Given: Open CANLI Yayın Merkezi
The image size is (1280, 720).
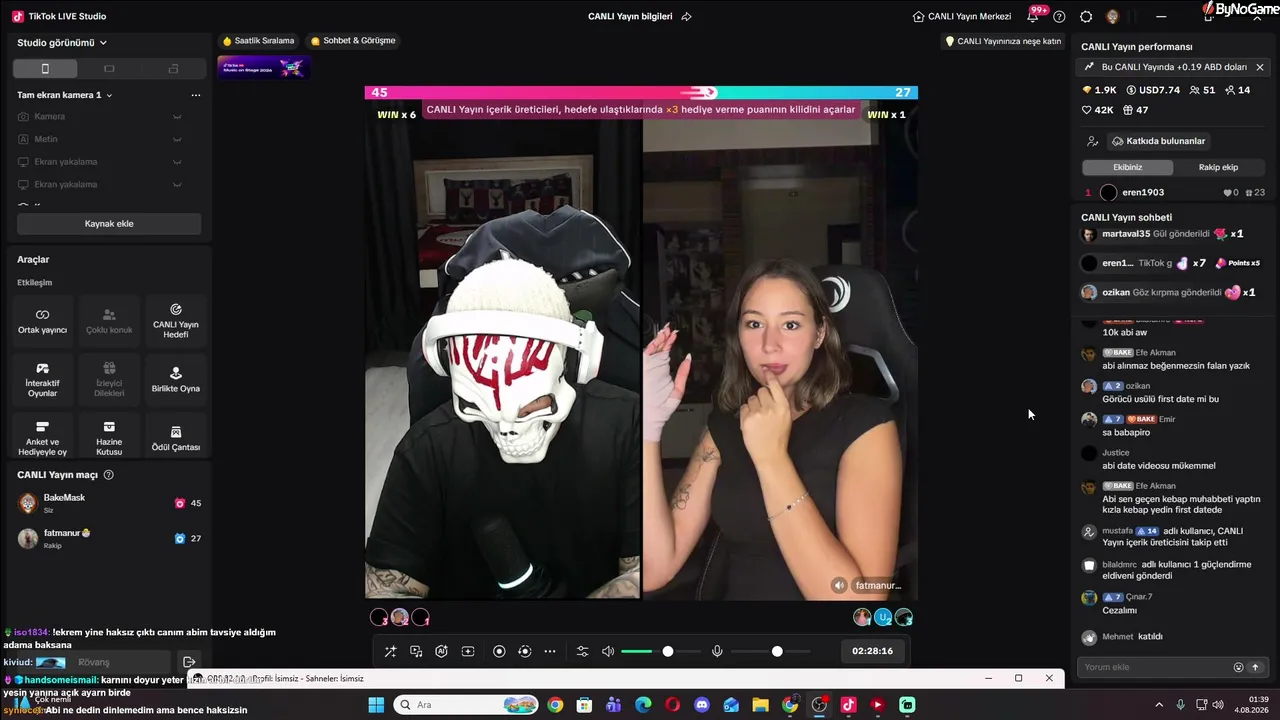Looking at the screenshot, I should pyautogui.click(x=962, y=16).
